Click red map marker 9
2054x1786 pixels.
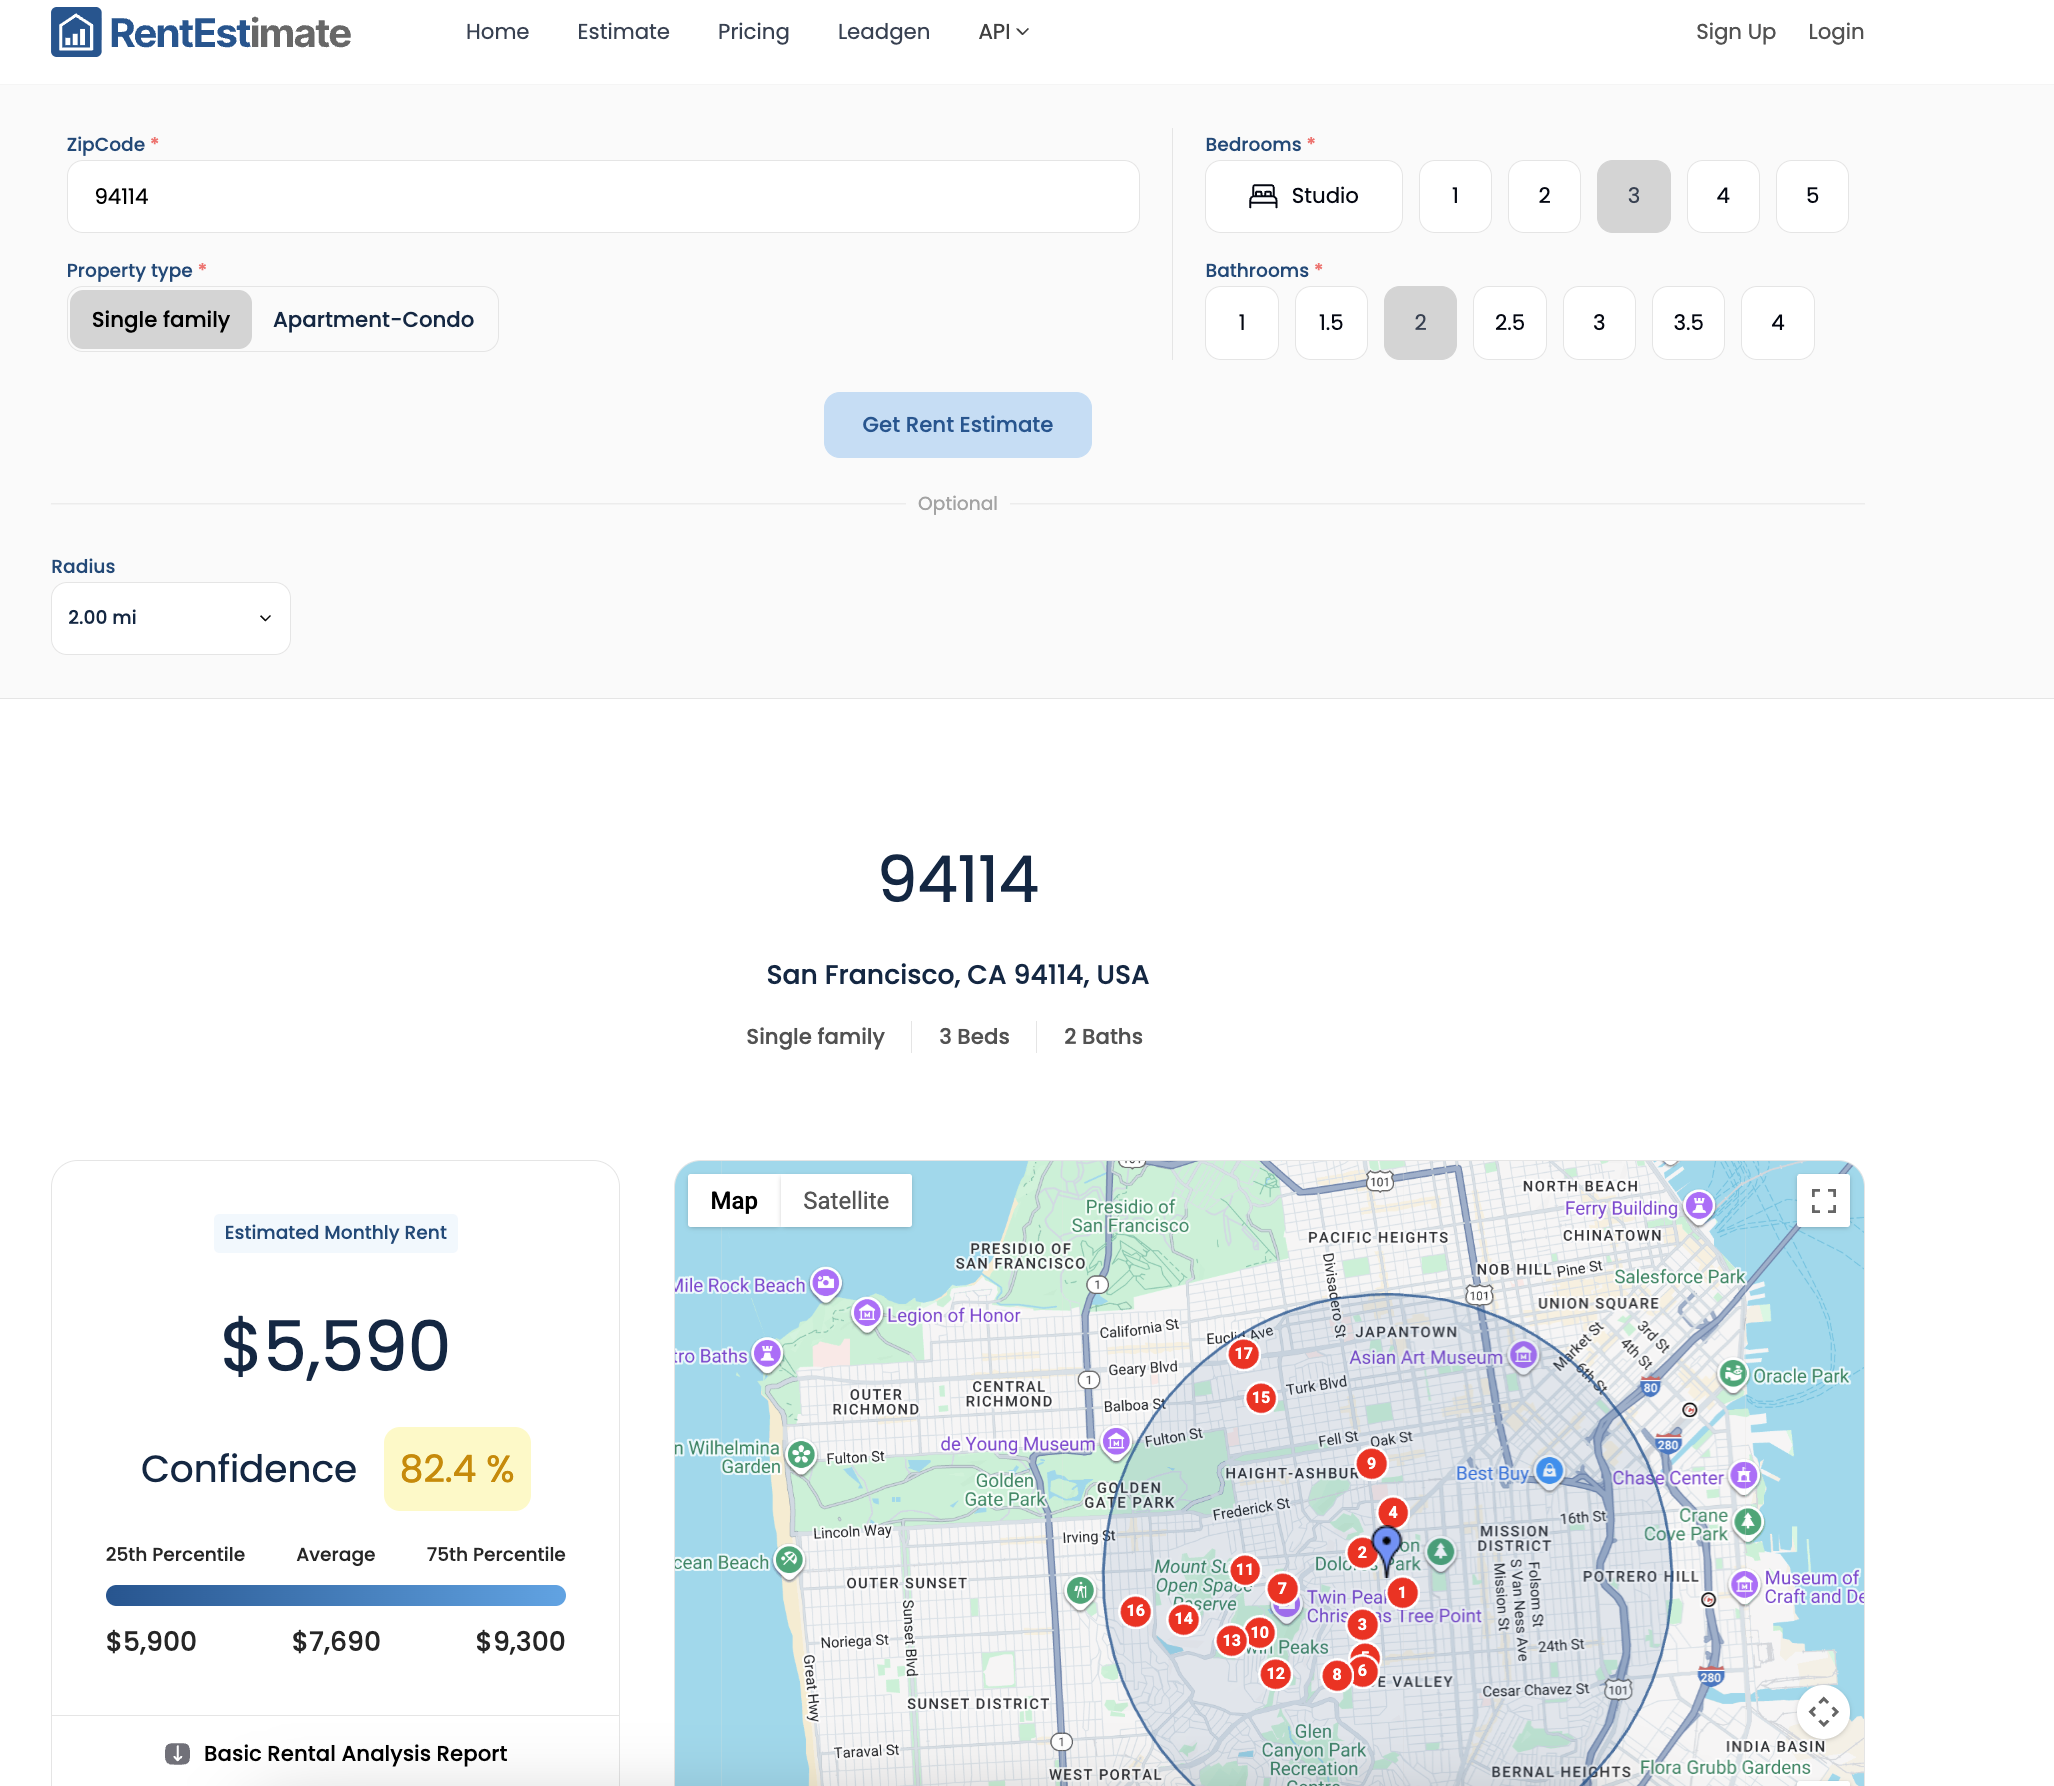(x=1371, y=1464)
